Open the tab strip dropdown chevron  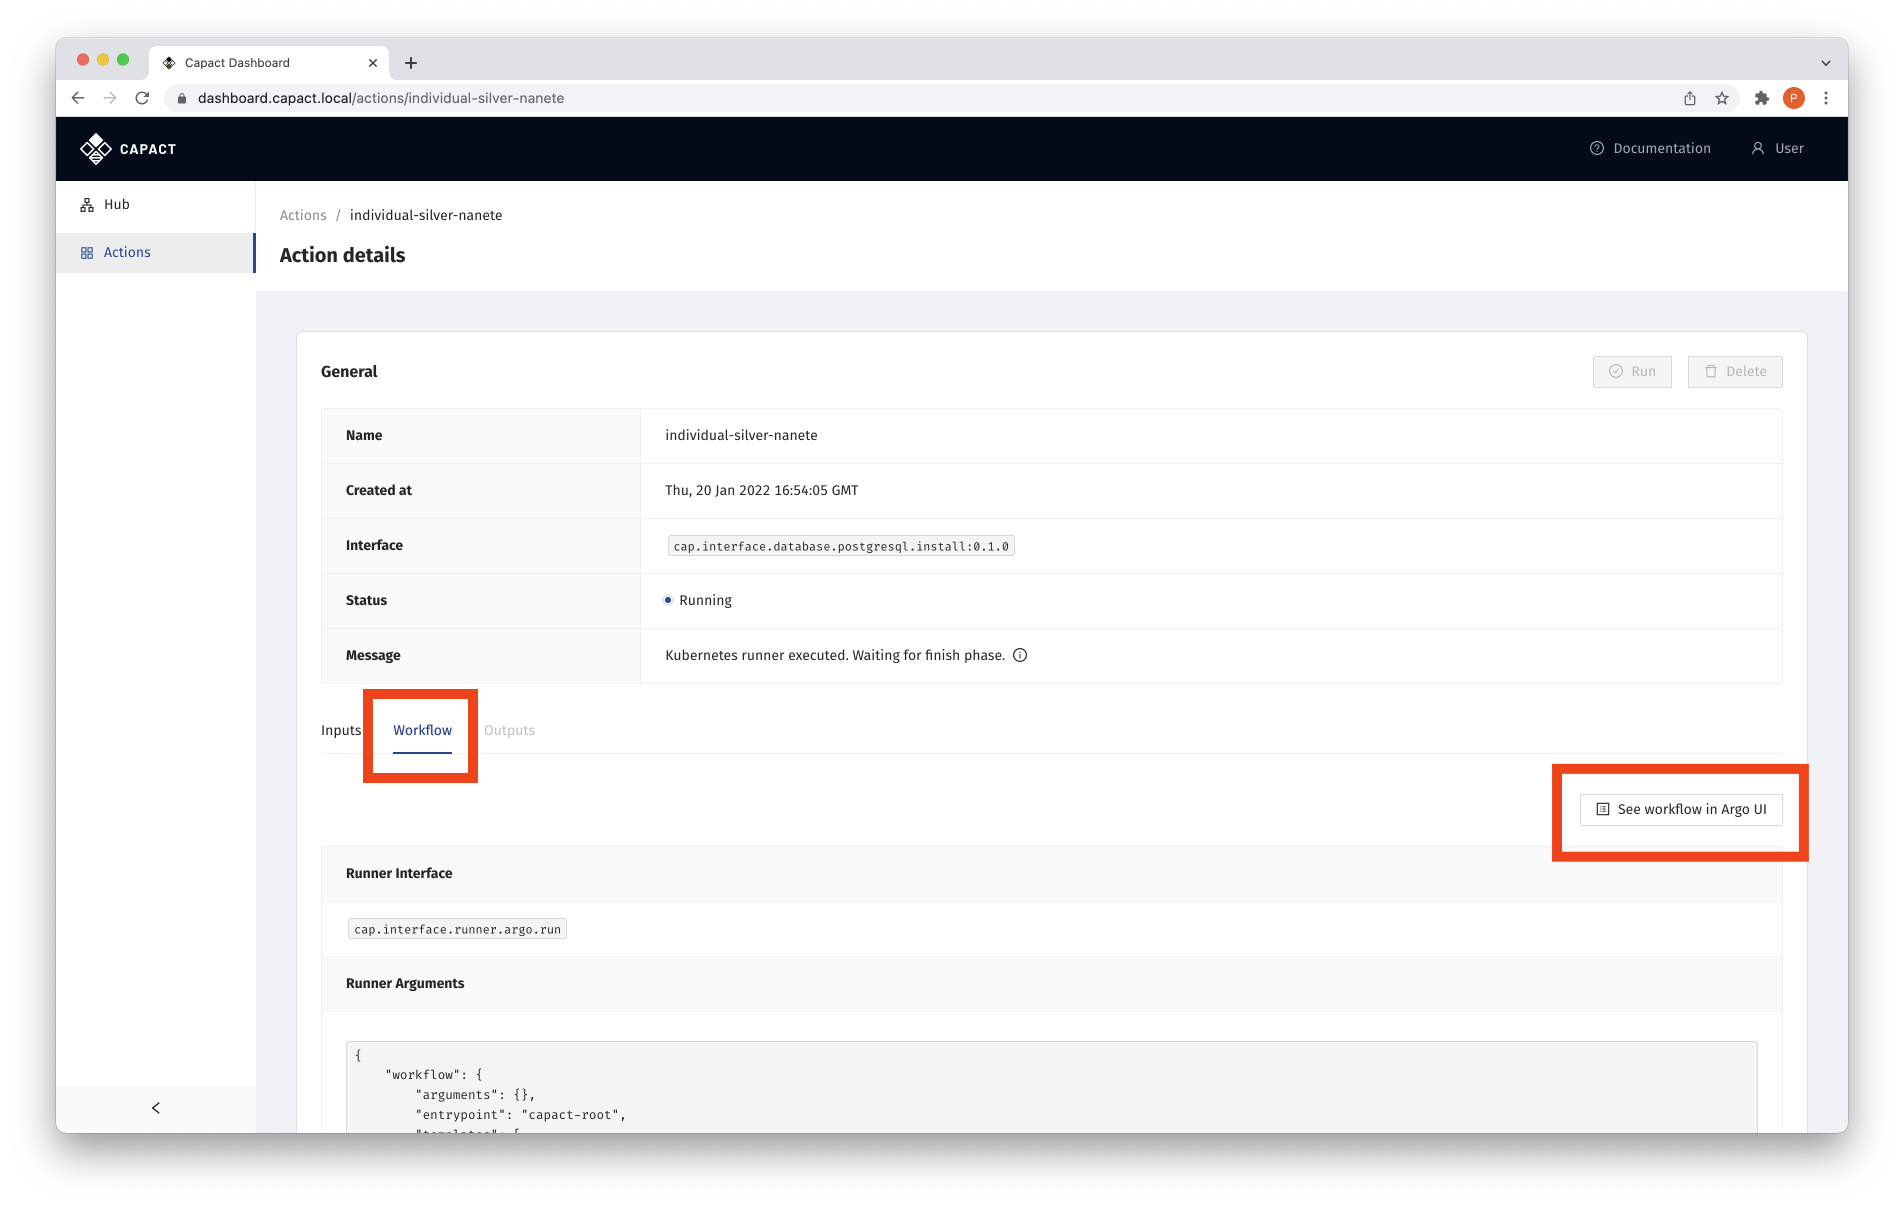pos(1826,62)
